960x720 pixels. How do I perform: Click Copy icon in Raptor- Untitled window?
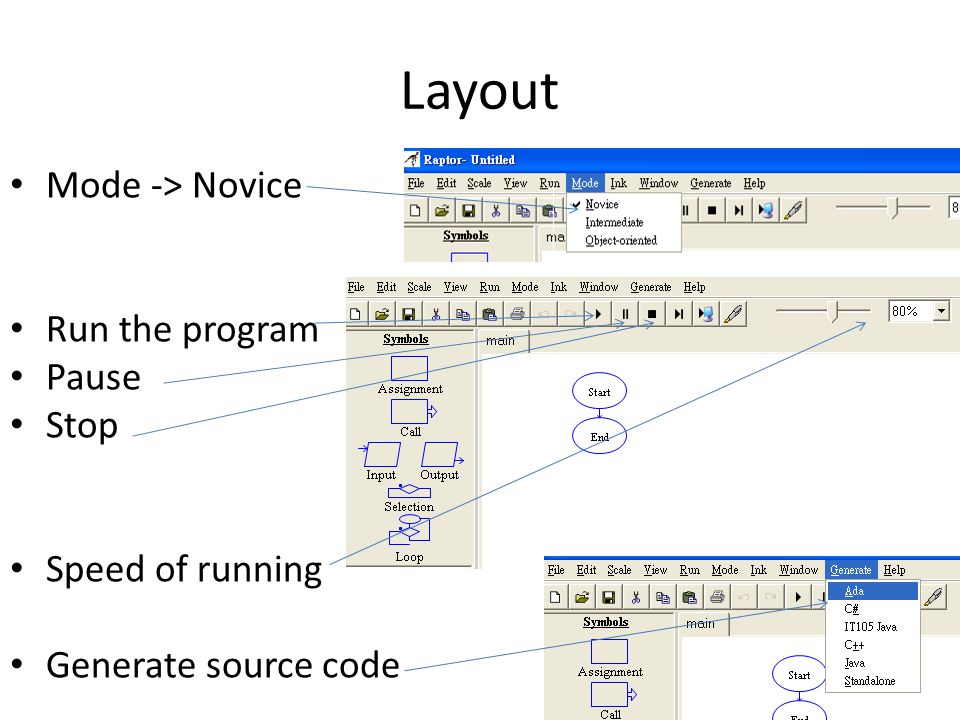click(522, 211)
